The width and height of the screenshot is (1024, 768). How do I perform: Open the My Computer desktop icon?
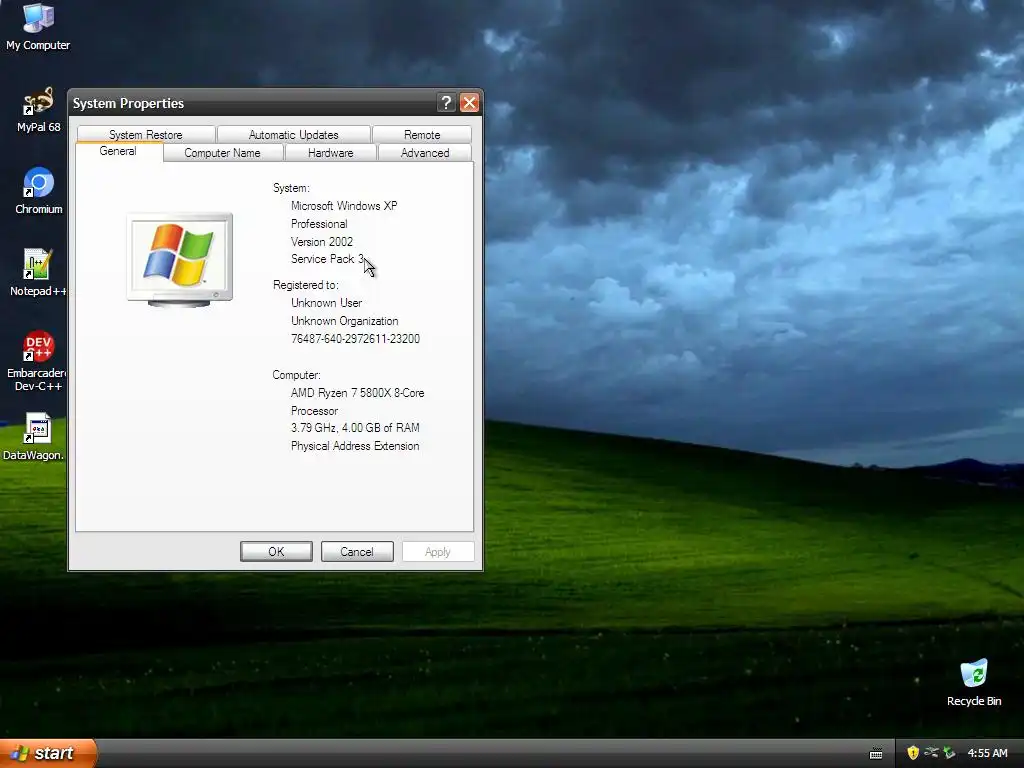point(38,27)
